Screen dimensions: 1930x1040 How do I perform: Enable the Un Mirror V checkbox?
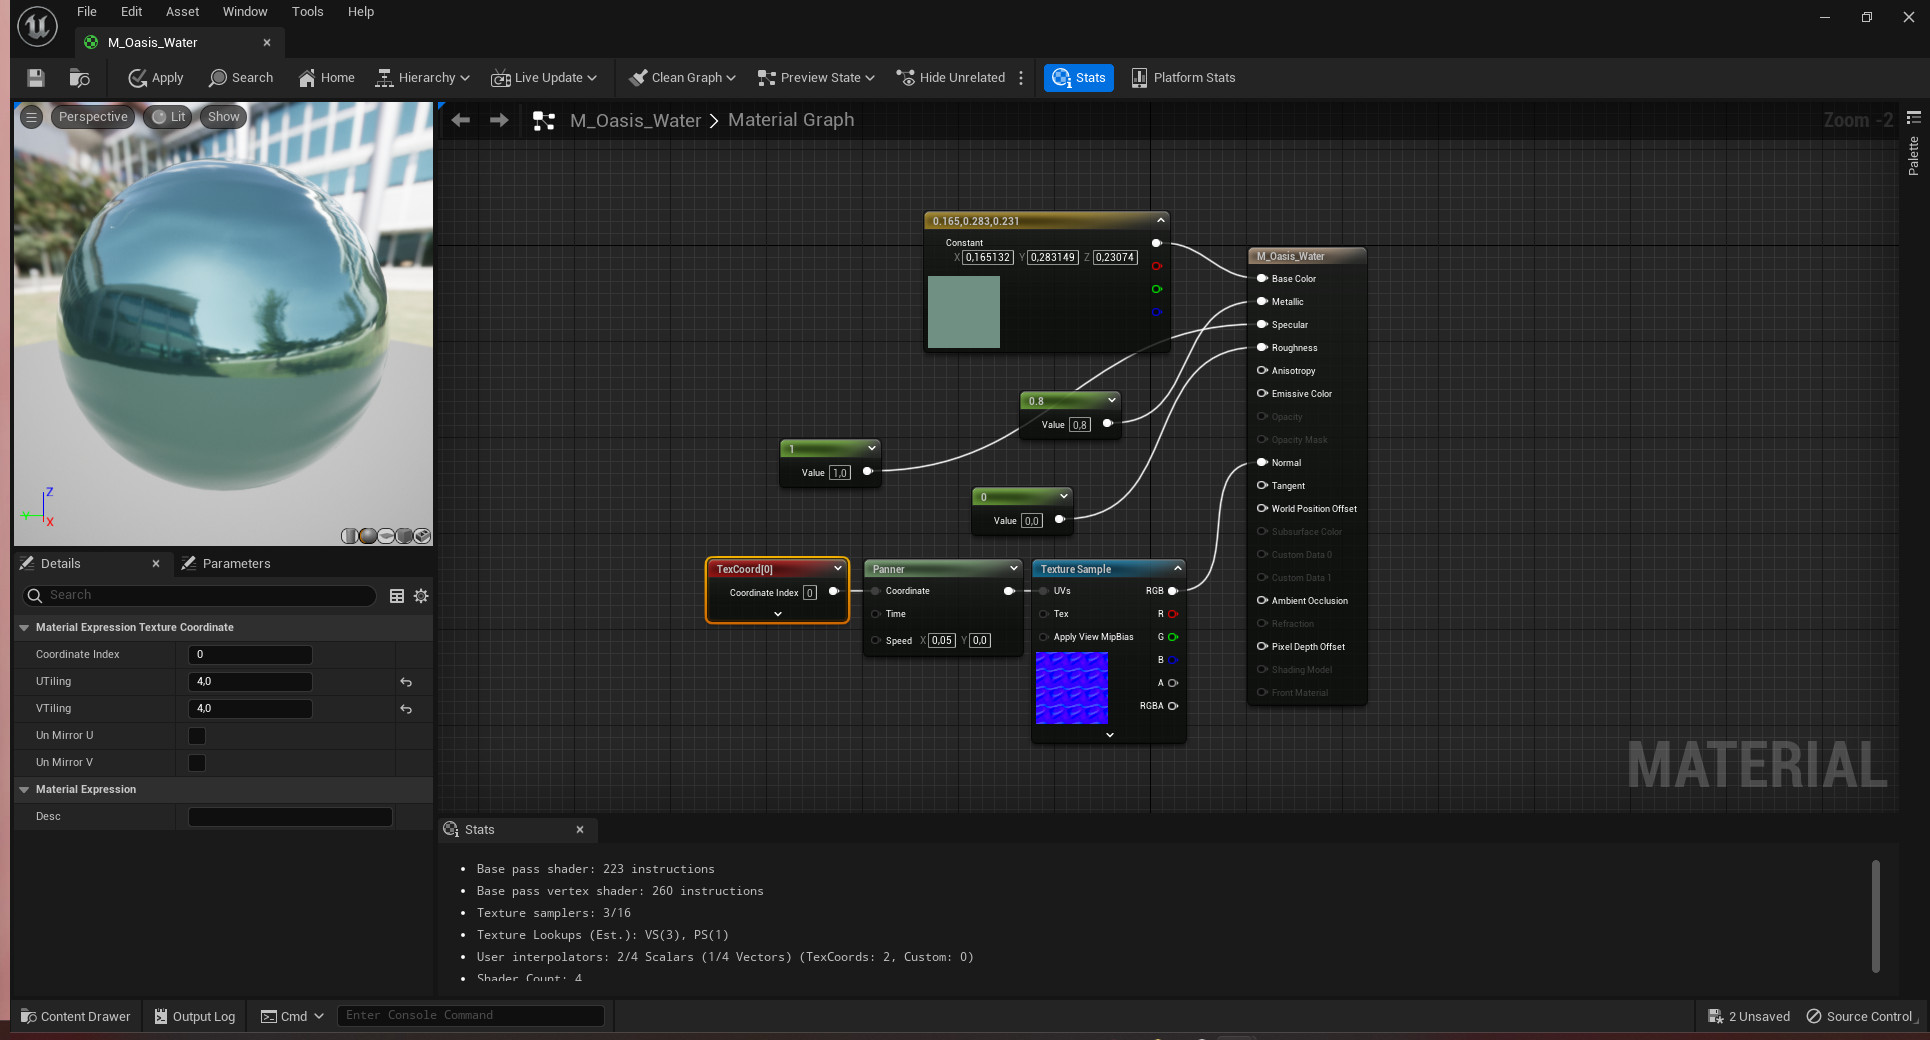(x=197, y=763)
